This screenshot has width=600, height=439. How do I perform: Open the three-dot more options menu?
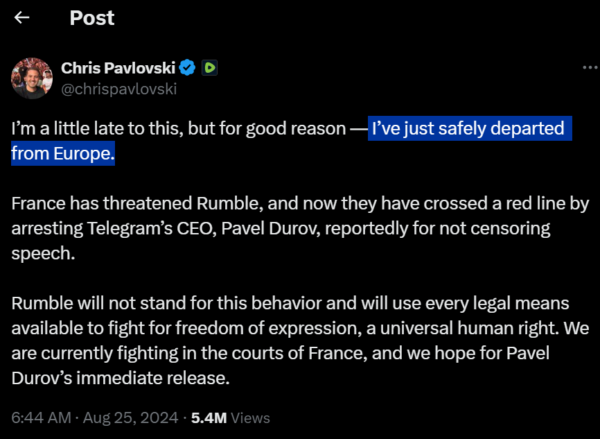click(588, 66)
